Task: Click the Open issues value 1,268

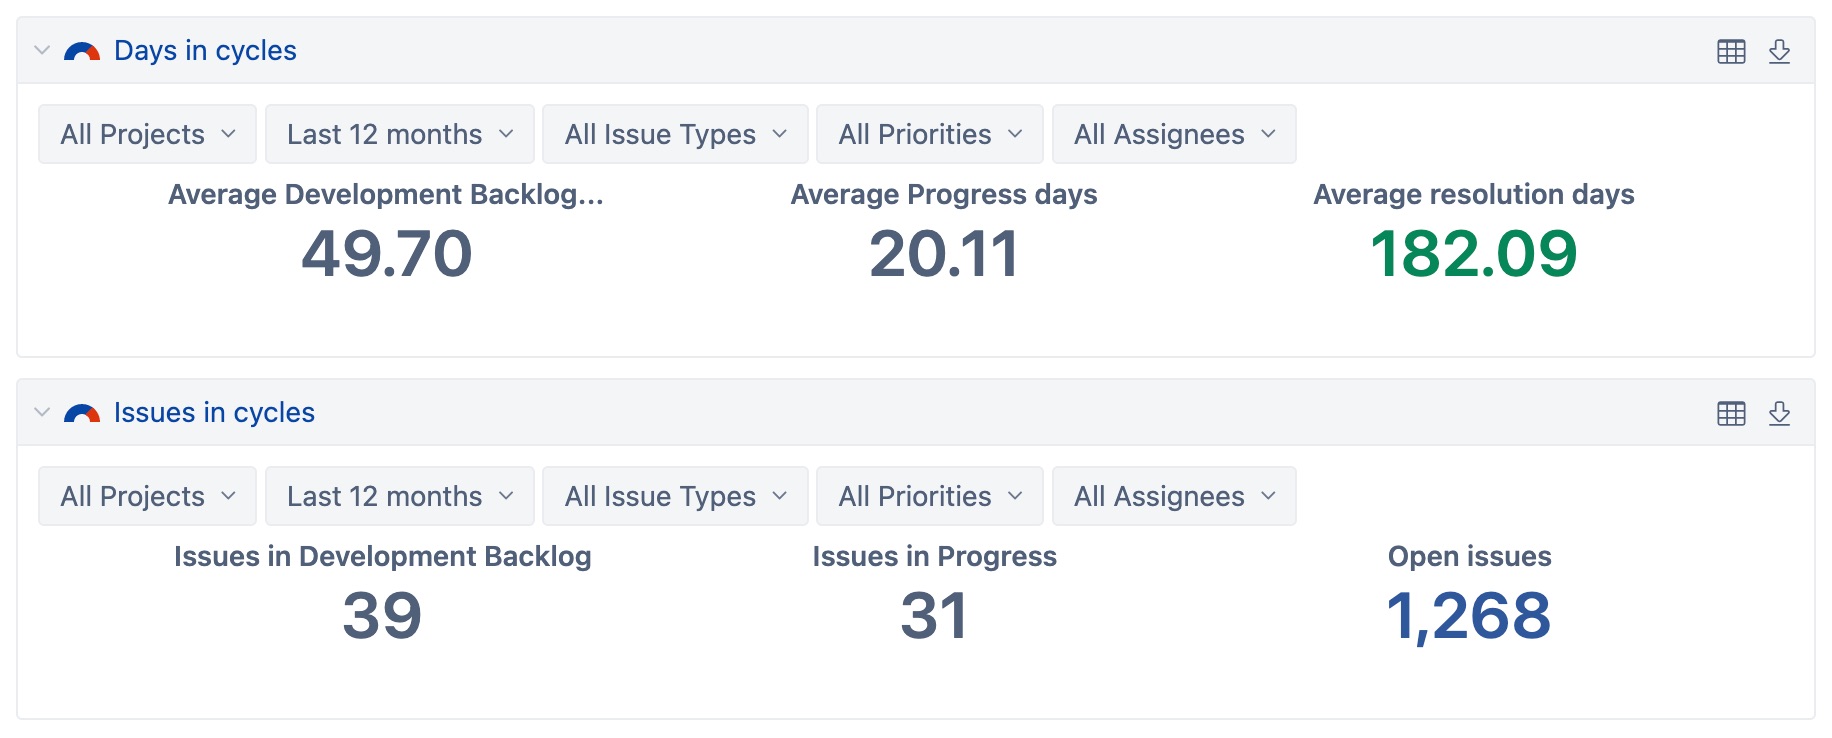Action: [x=1469, y=616]
